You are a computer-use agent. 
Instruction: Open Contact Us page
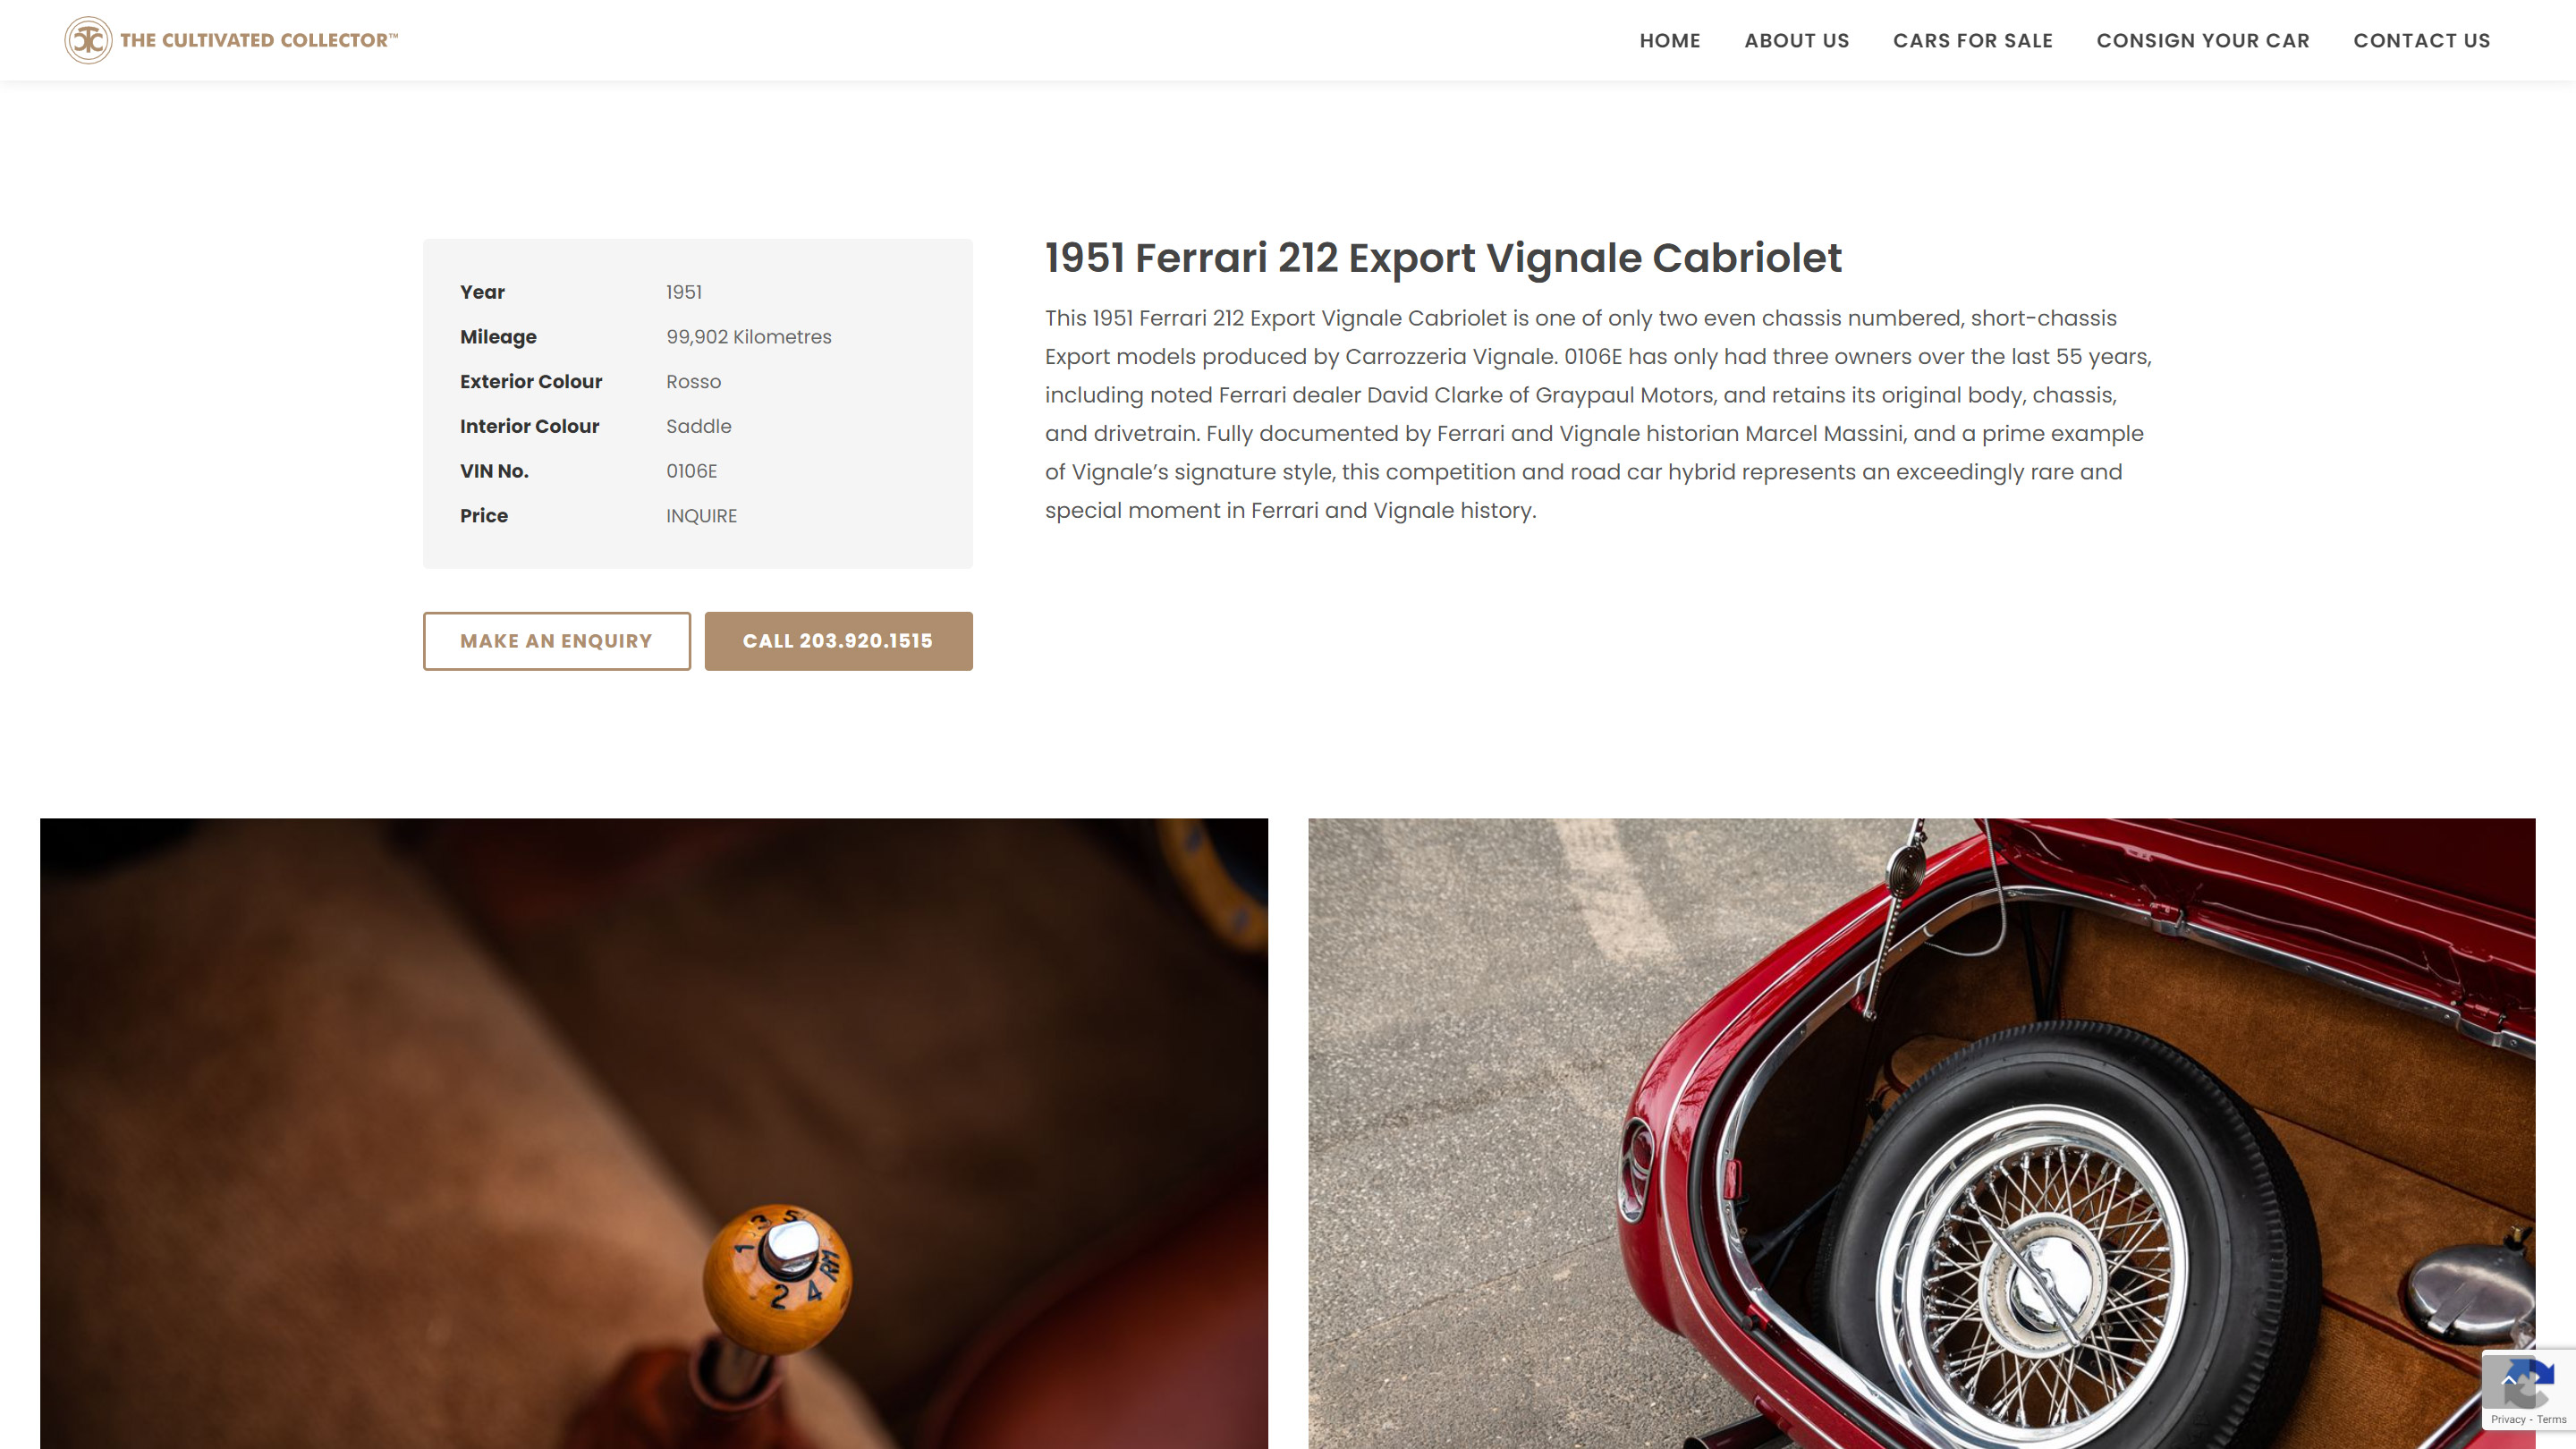pos(2421,41)
